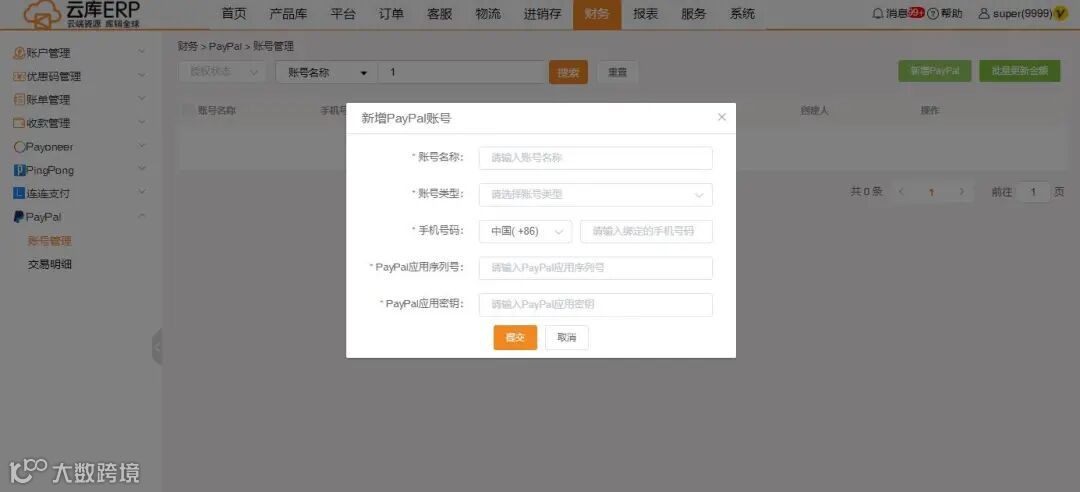Collapse the PayPal menu chevron
Viewport: 1080px width, 492px height.
pos(141,216)
